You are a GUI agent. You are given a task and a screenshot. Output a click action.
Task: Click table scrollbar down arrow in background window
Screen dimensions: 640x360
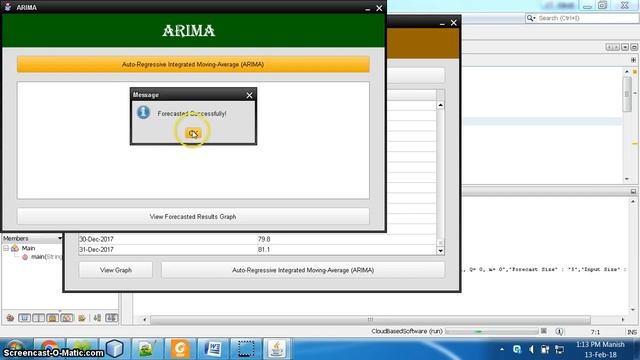coord(440,251)
